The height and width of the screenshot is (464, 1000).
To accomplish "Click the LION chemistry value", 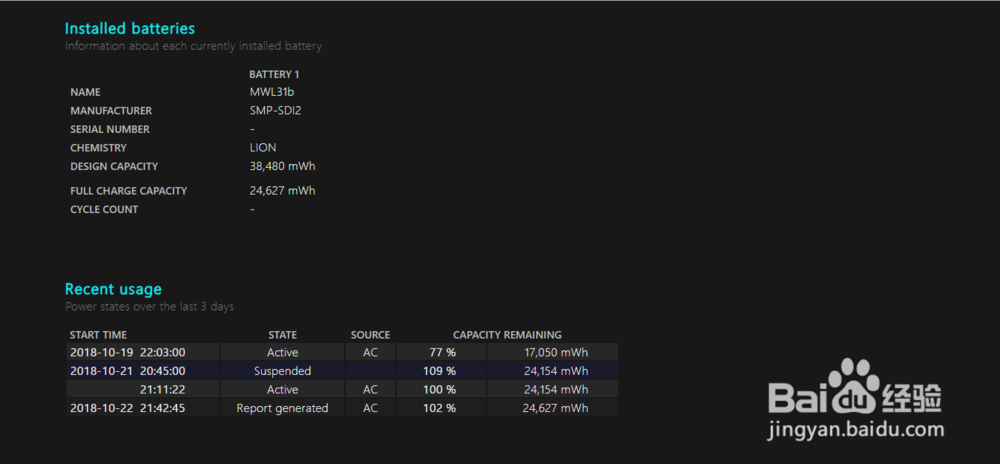I will tap(263, 148).
